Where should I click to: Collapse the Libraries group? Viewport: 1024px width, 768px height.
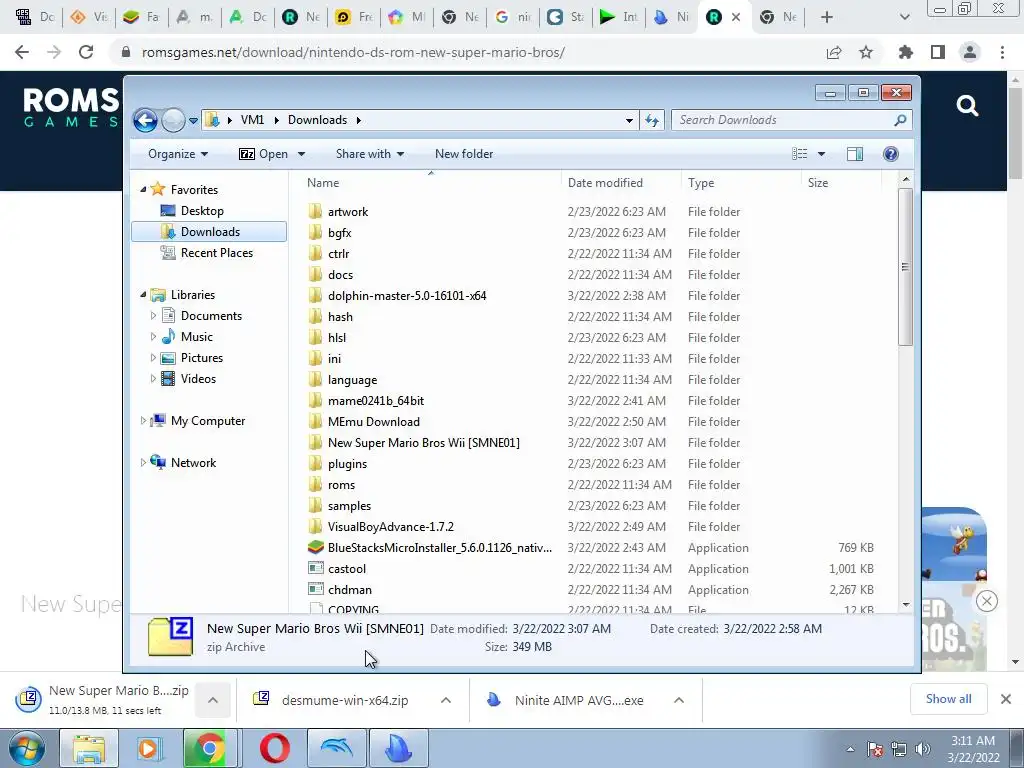click(144, 295)
